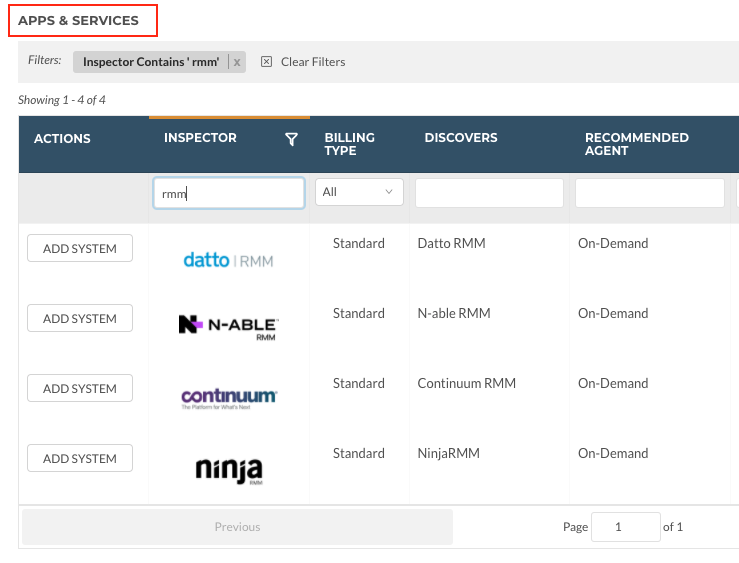Click the Inspector column filter funnel icon
The height and width of the screenshot is (563, 739).
click(x=291, y=139)
